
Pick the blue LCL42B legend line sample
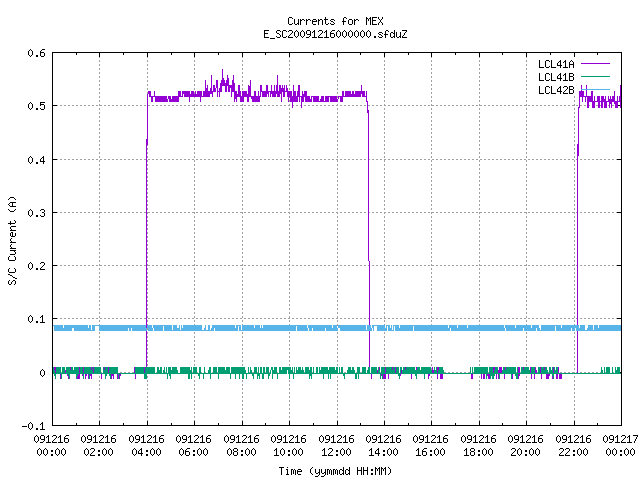click(x=595, y=89)
